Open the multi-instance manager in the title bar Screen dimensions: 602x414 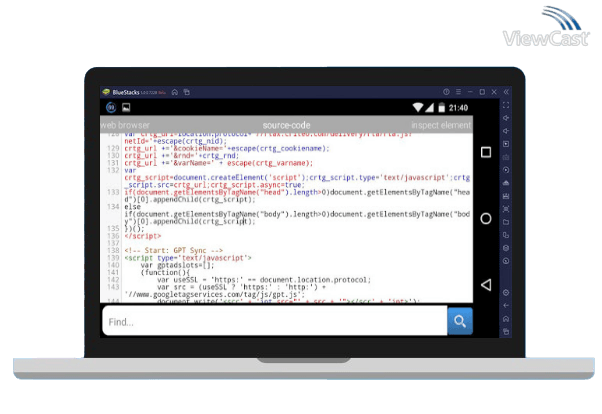tap(187, 92)
